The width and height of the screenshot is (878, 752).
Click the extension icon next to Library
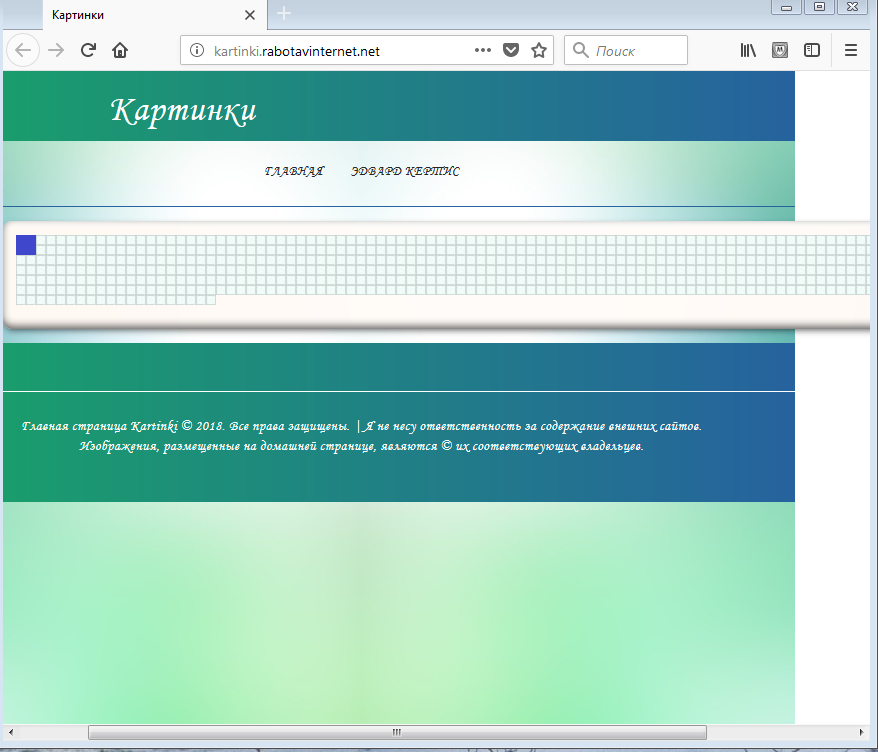tap(780, 50)
